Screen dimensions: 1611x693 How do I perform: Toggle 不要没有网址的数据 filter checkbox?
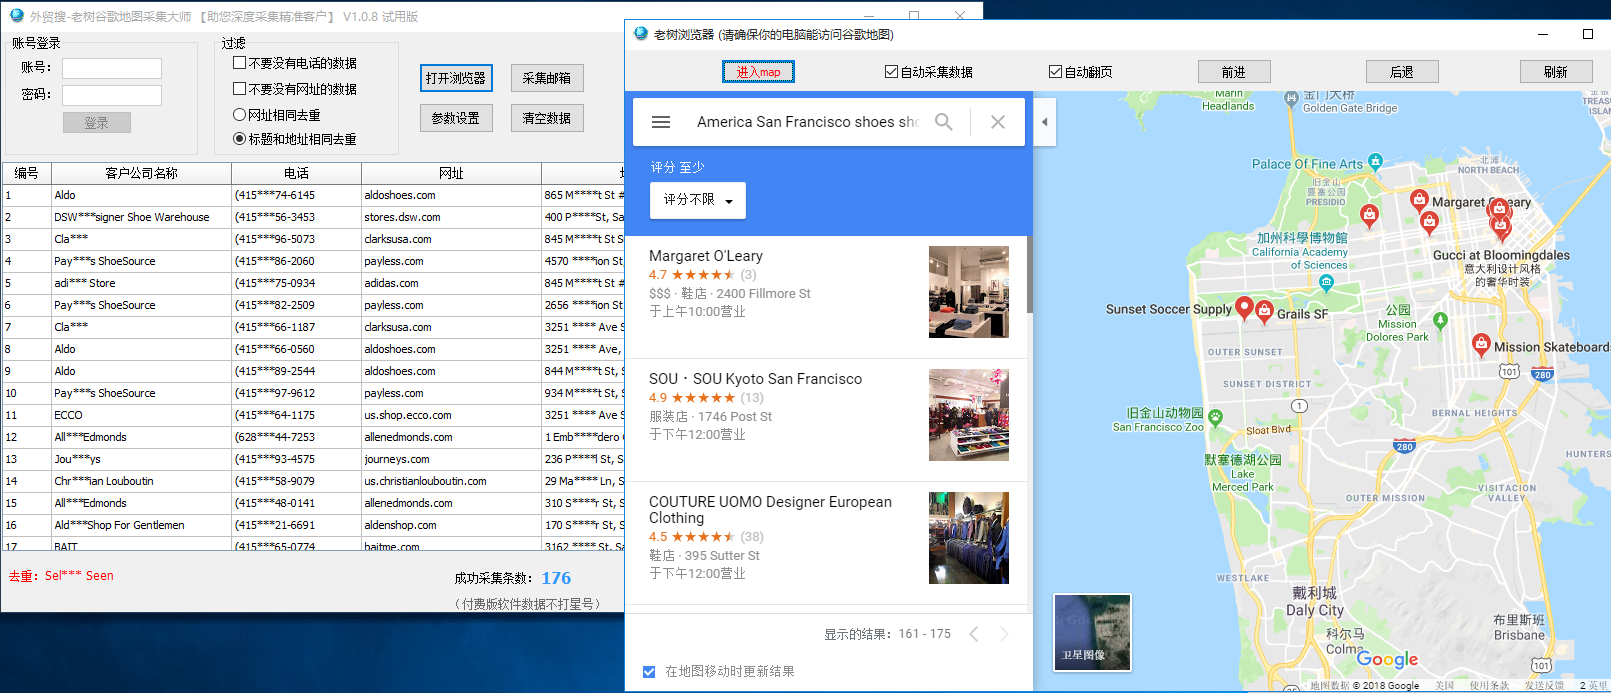click(239, 88)
